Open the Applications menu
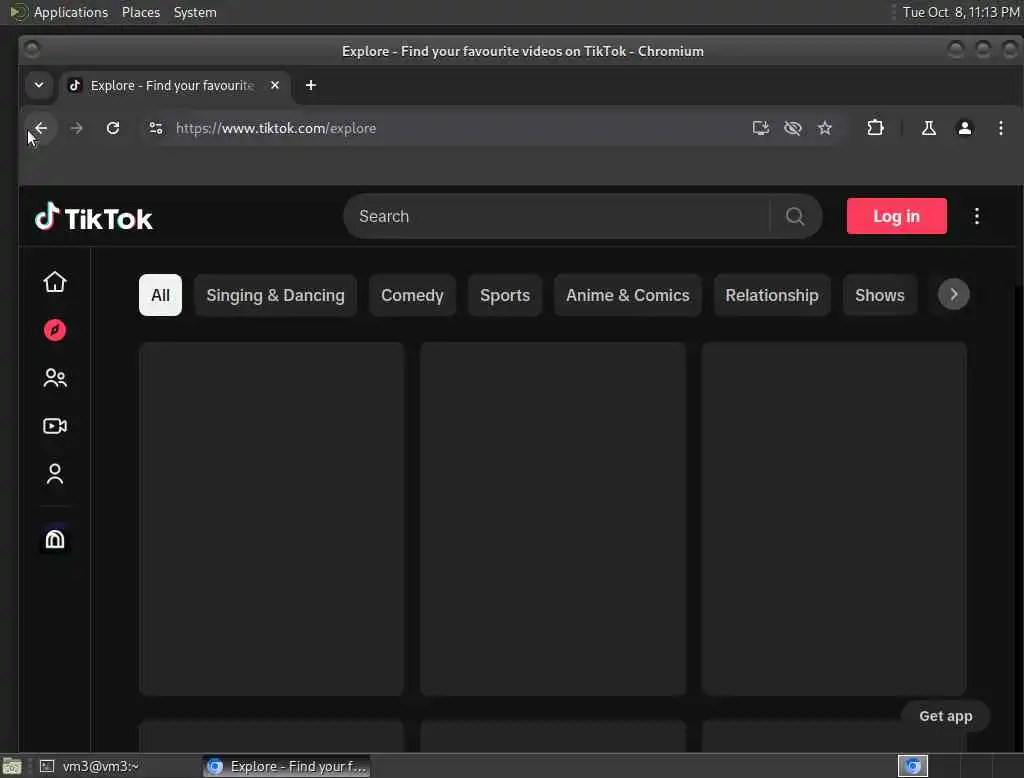This screenshot has height=778, width=1024. [71, 12]
